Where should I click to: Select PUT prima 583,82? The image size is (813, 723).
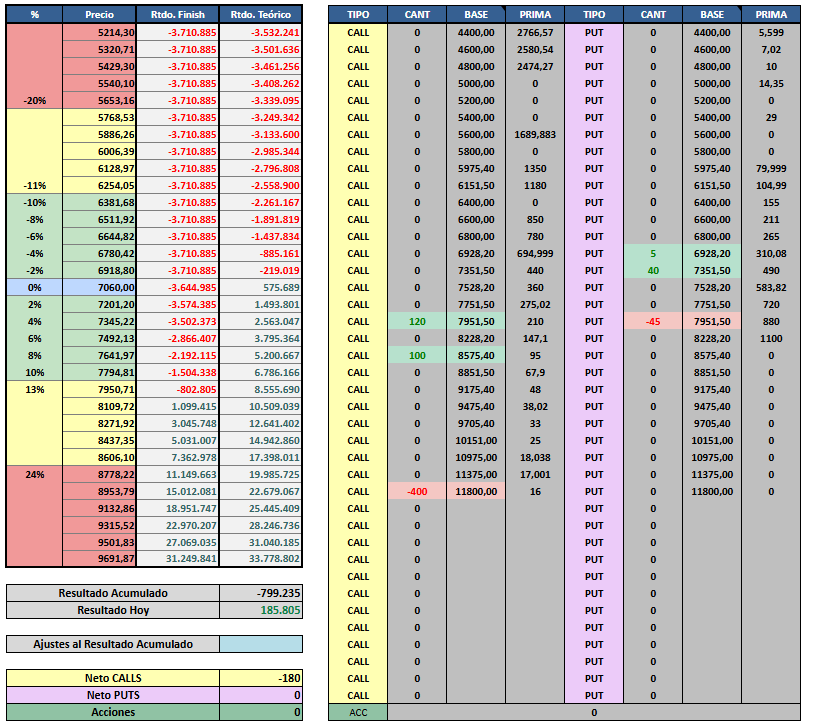[771, 287]
